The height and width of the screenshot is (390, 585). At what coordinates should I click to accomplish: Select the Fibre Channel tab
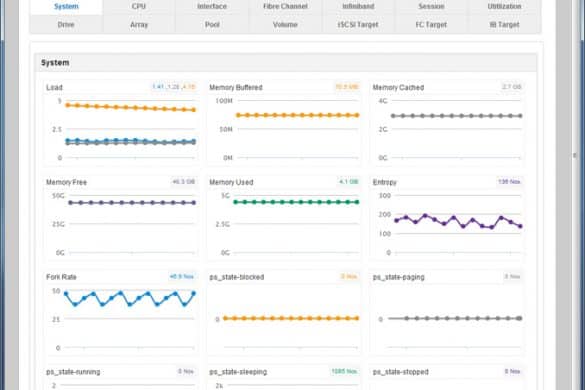pos(285,6)
